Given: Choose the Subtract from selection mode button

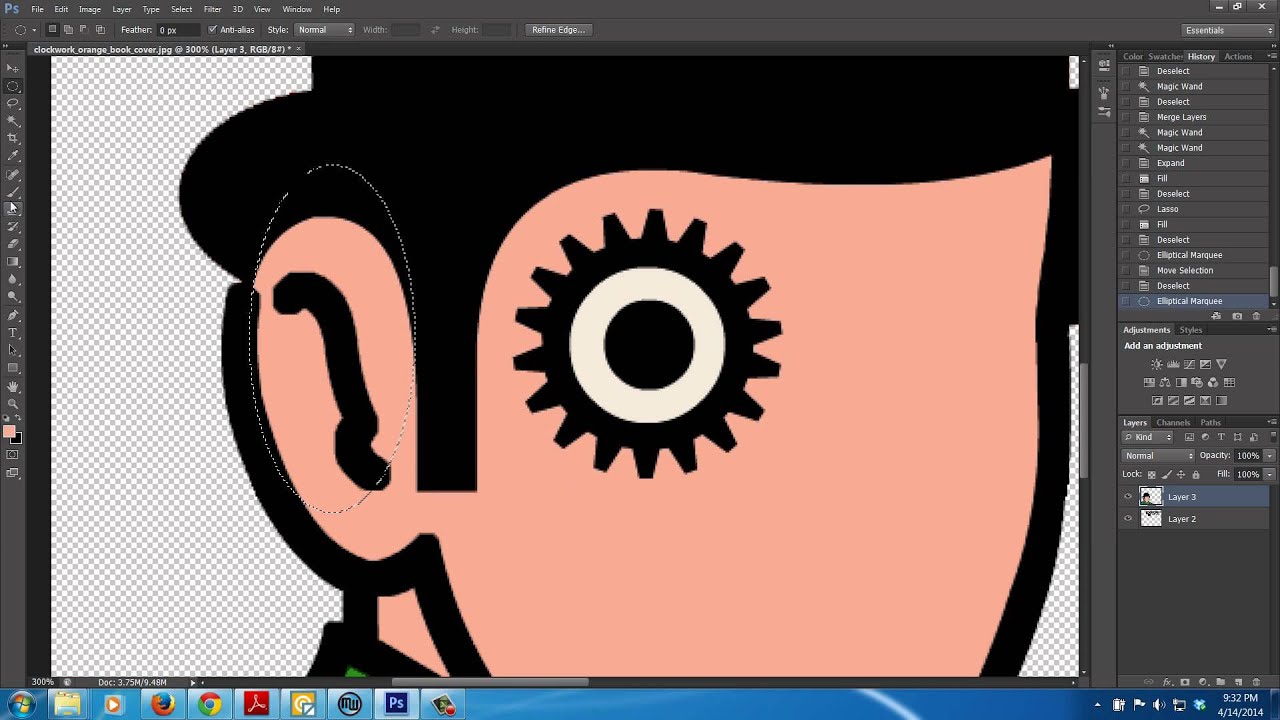Looking at the screenshot, I should 84,30.
